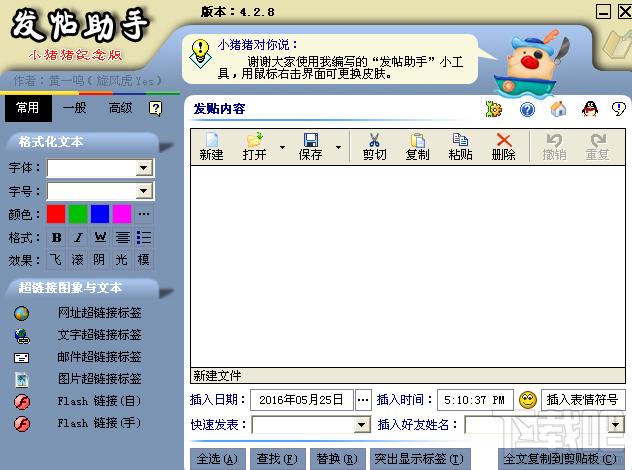
Task: Click the 全选(A) button
Action: click(218, 459)
